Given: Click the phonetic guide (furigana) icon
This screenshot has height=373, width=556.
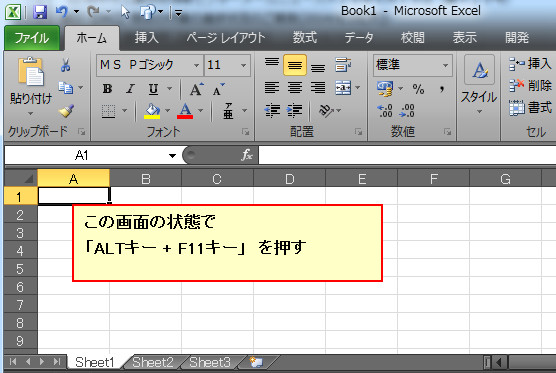Looking at the screenshot, I should pos(228,111).
